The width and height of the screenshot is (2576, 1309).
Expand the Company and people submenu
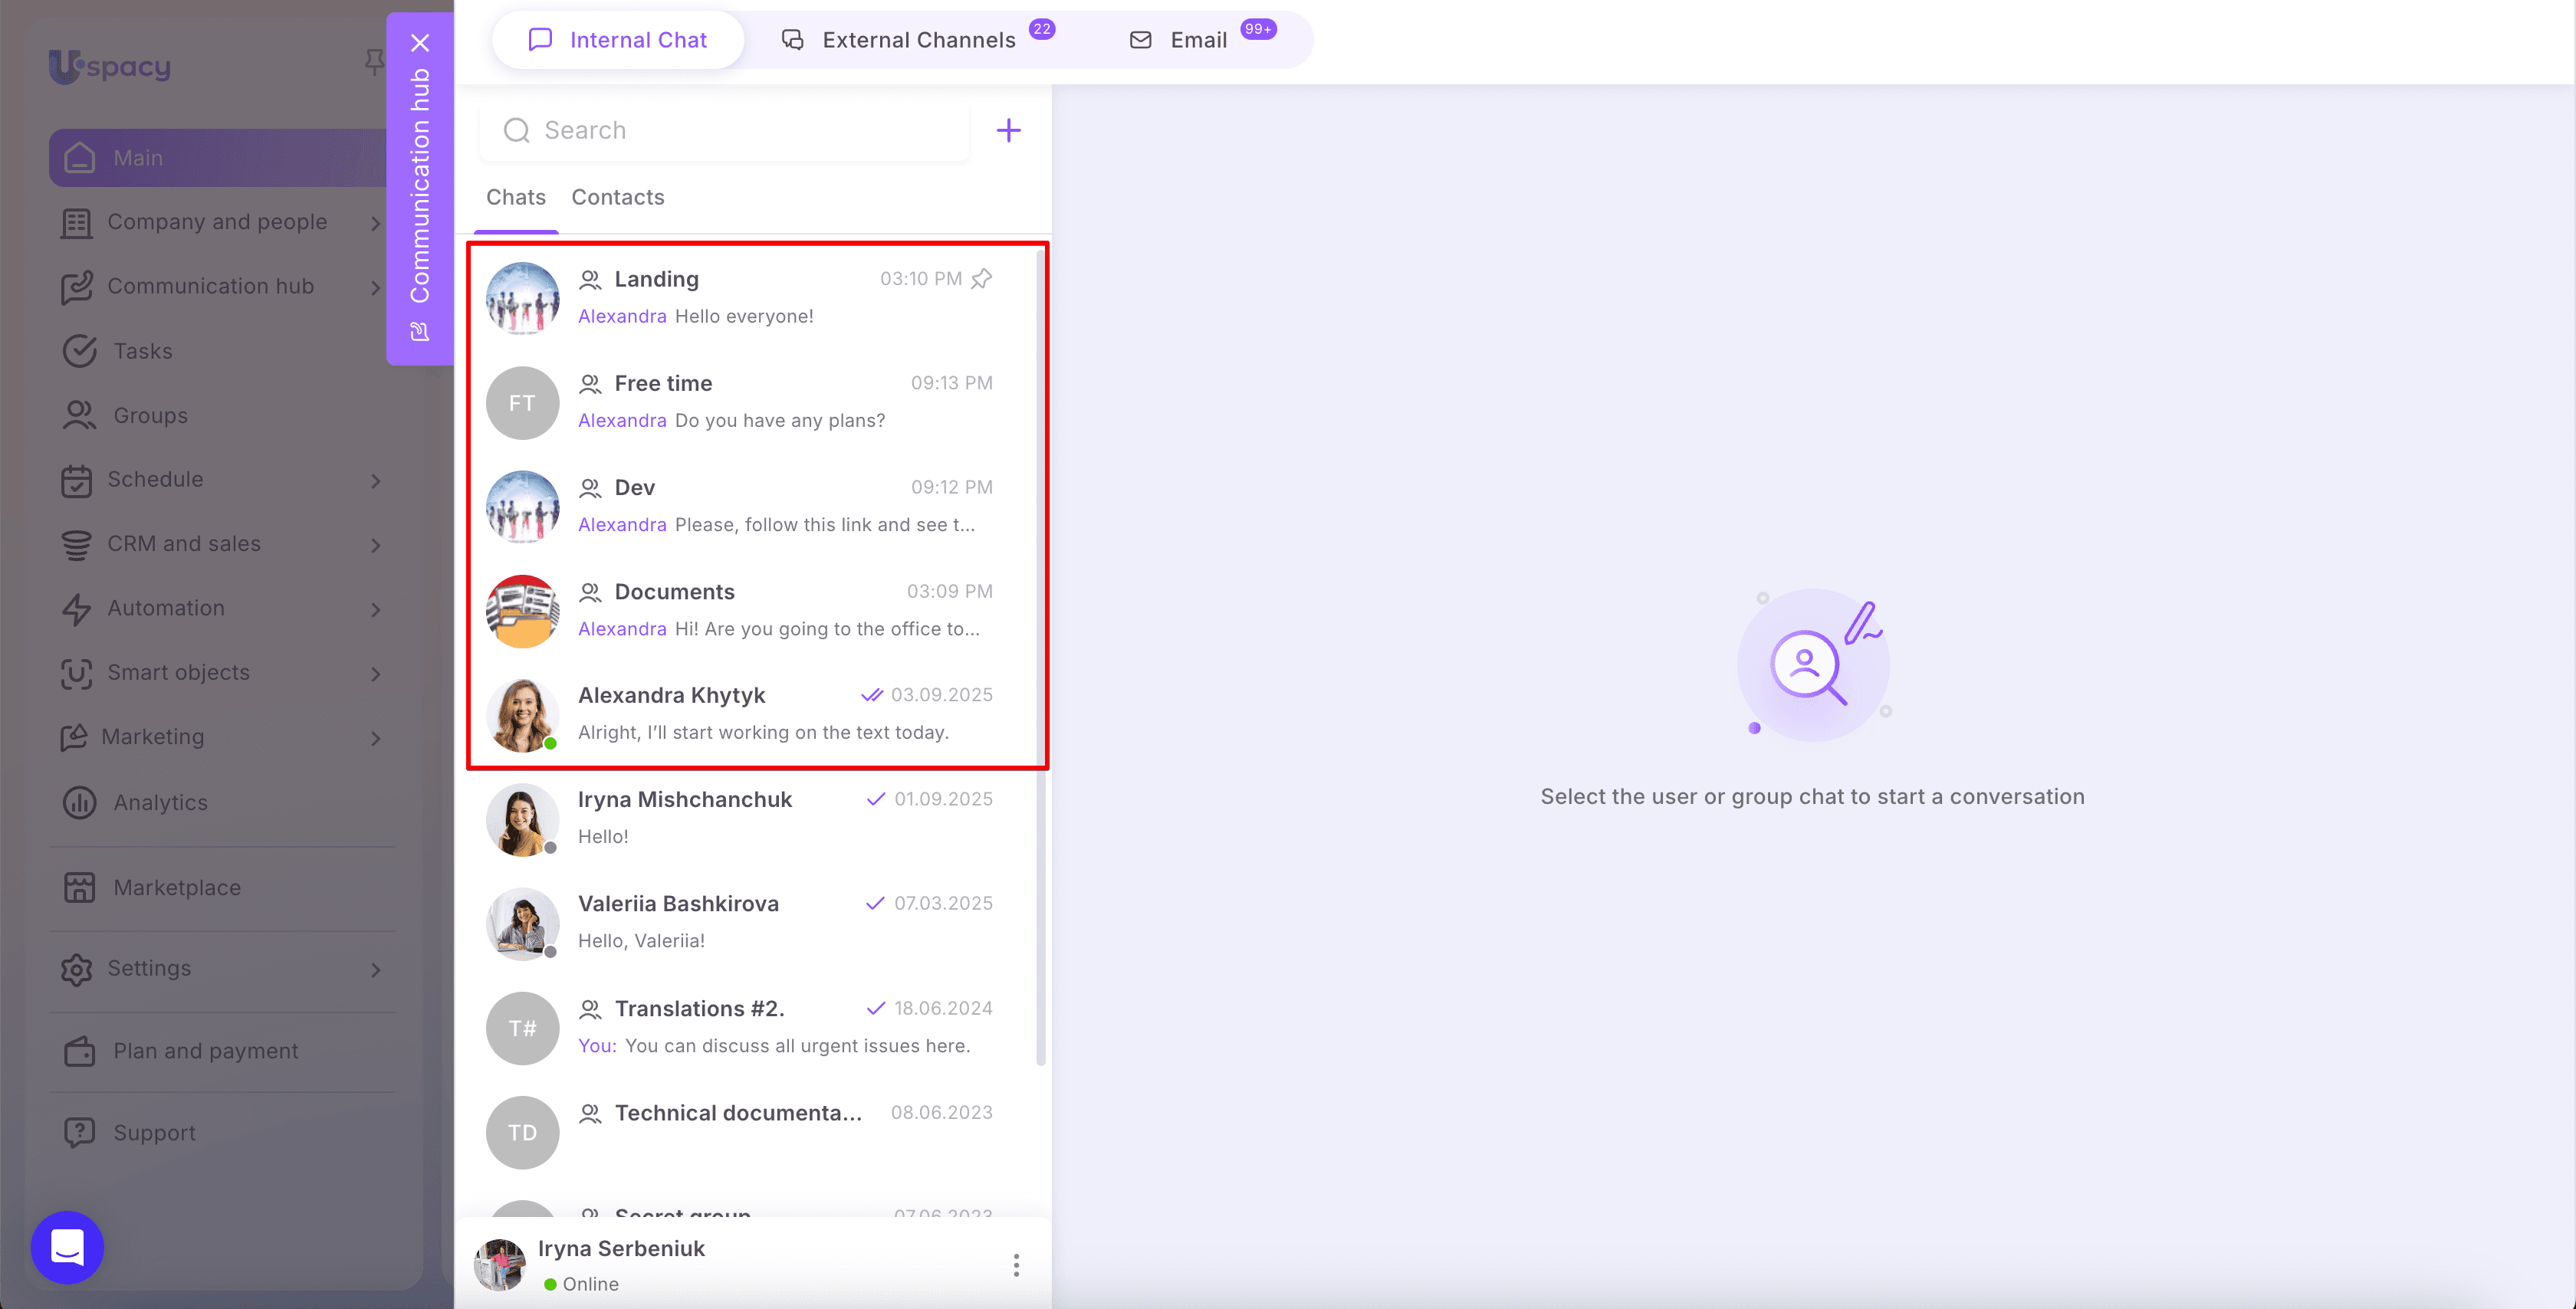376,223
